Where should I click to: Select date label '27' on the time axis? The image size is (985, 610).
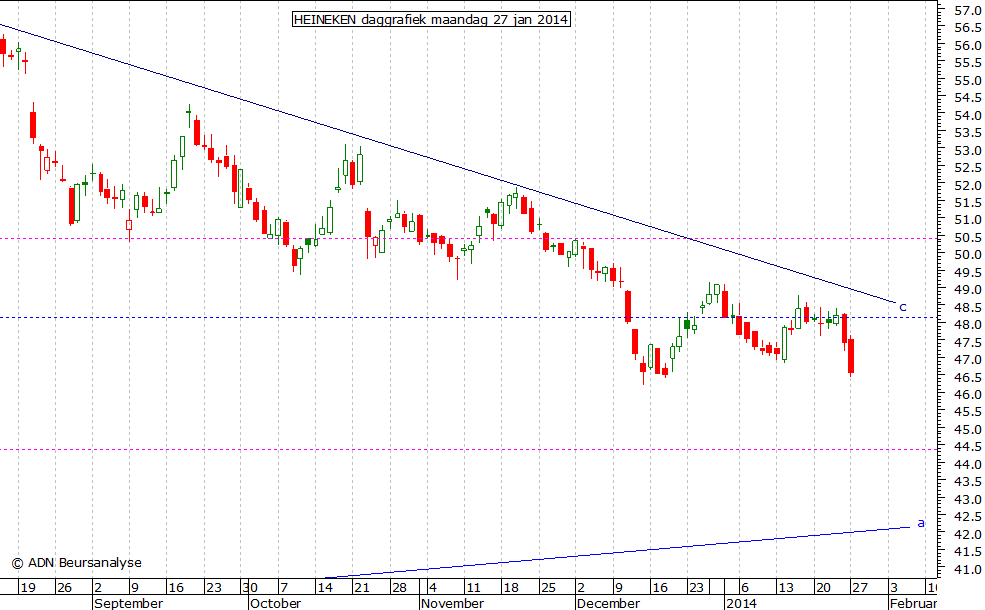(x=859, y=588)
